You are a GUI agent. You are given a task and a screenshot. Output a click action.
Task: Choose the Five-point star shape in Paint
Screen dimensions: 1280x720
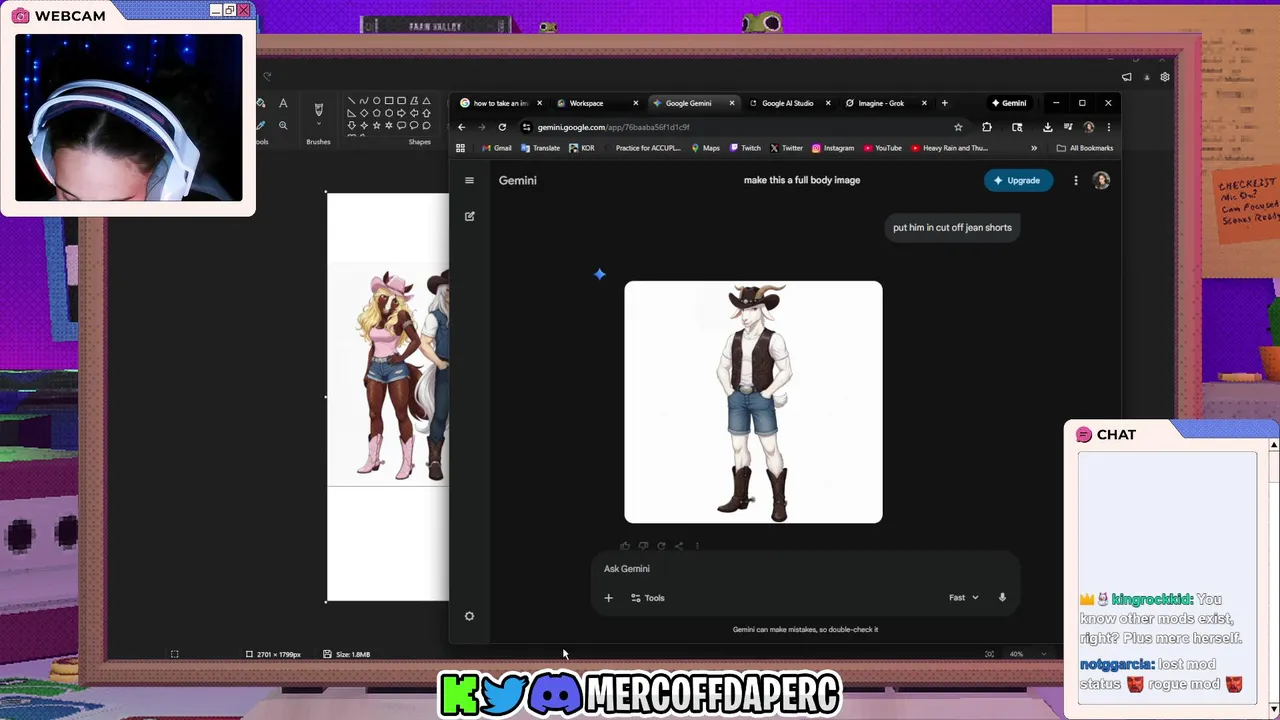[x=377, y=126]
